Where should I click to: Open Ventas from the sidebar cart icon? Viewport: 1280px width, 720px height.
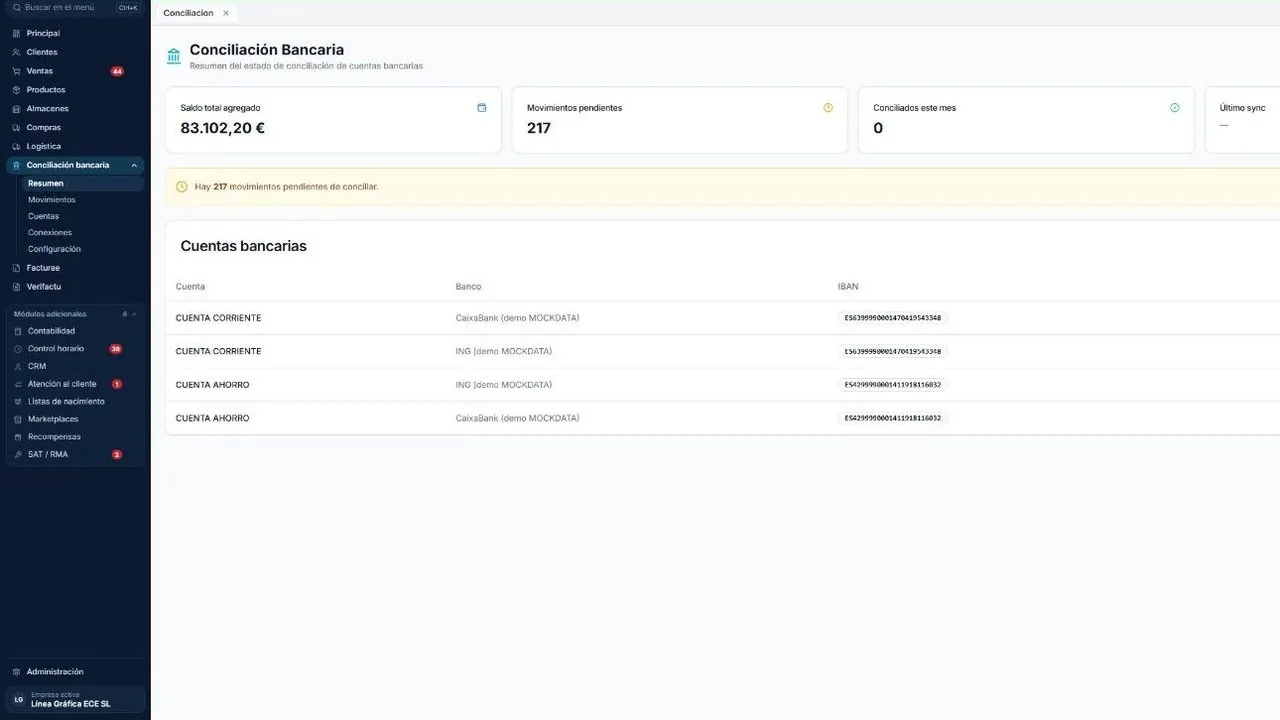(x=16, y=71)
